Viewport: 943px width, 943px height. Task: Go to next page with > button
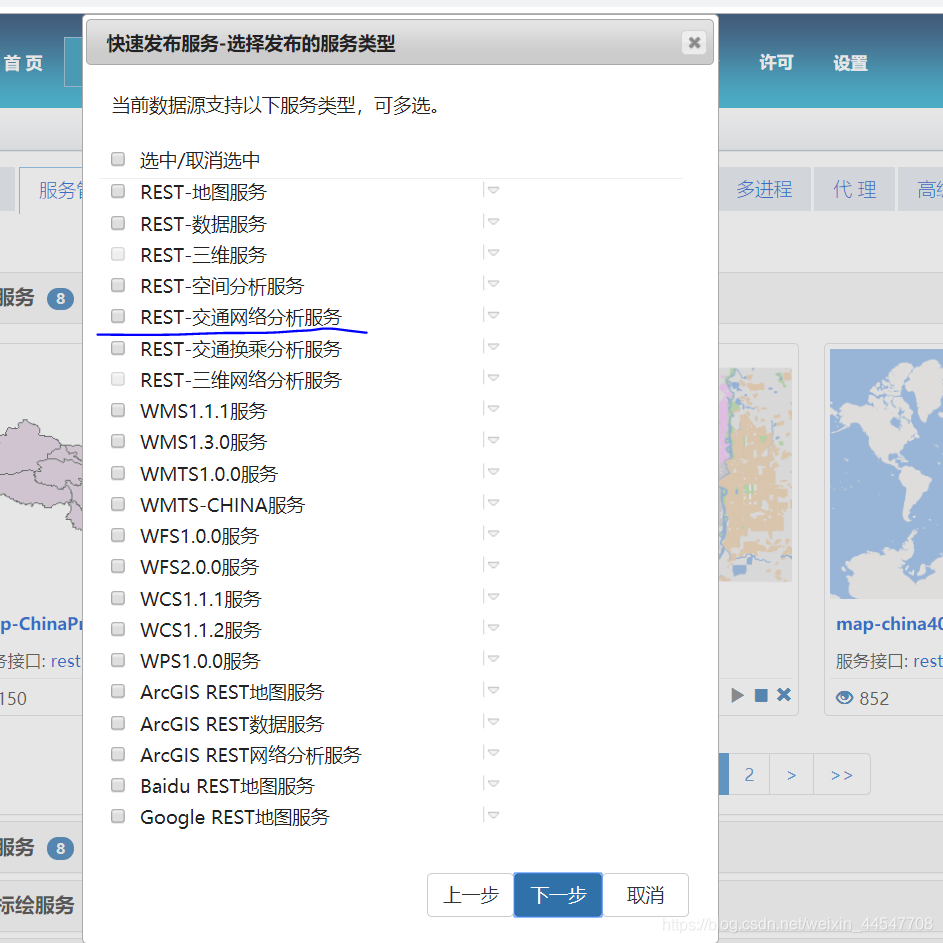coord(791,774)
